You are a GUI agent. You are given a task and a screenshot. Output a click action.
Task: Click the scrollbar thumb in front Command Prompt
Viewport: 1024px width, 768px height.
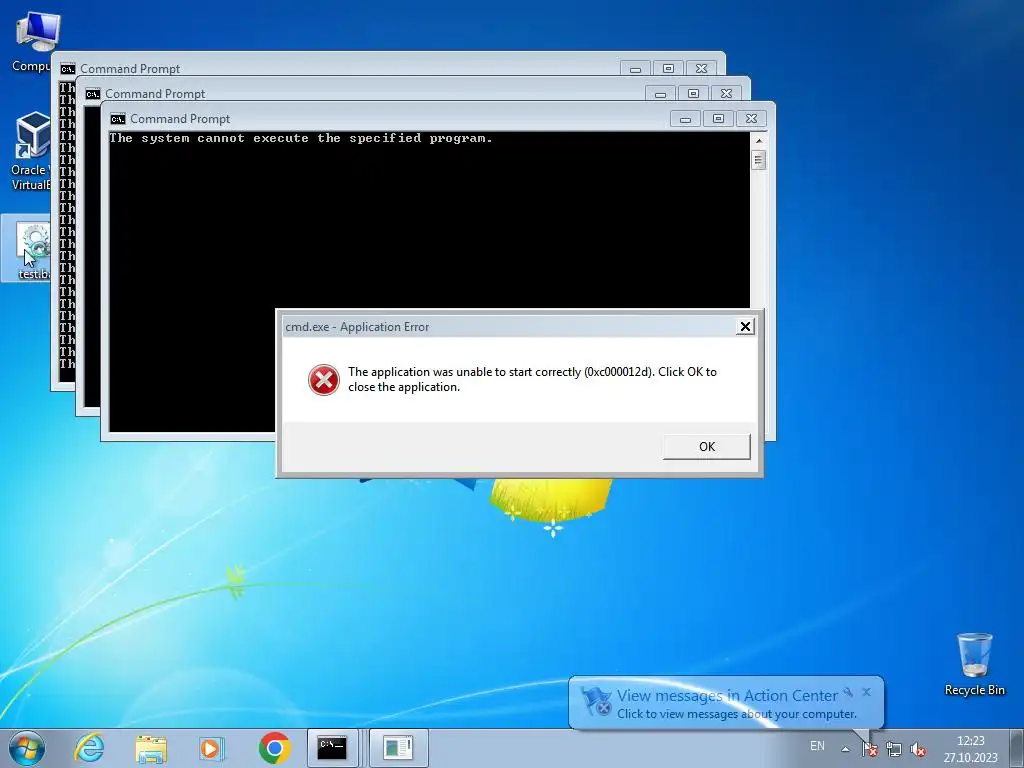(758, 159)
